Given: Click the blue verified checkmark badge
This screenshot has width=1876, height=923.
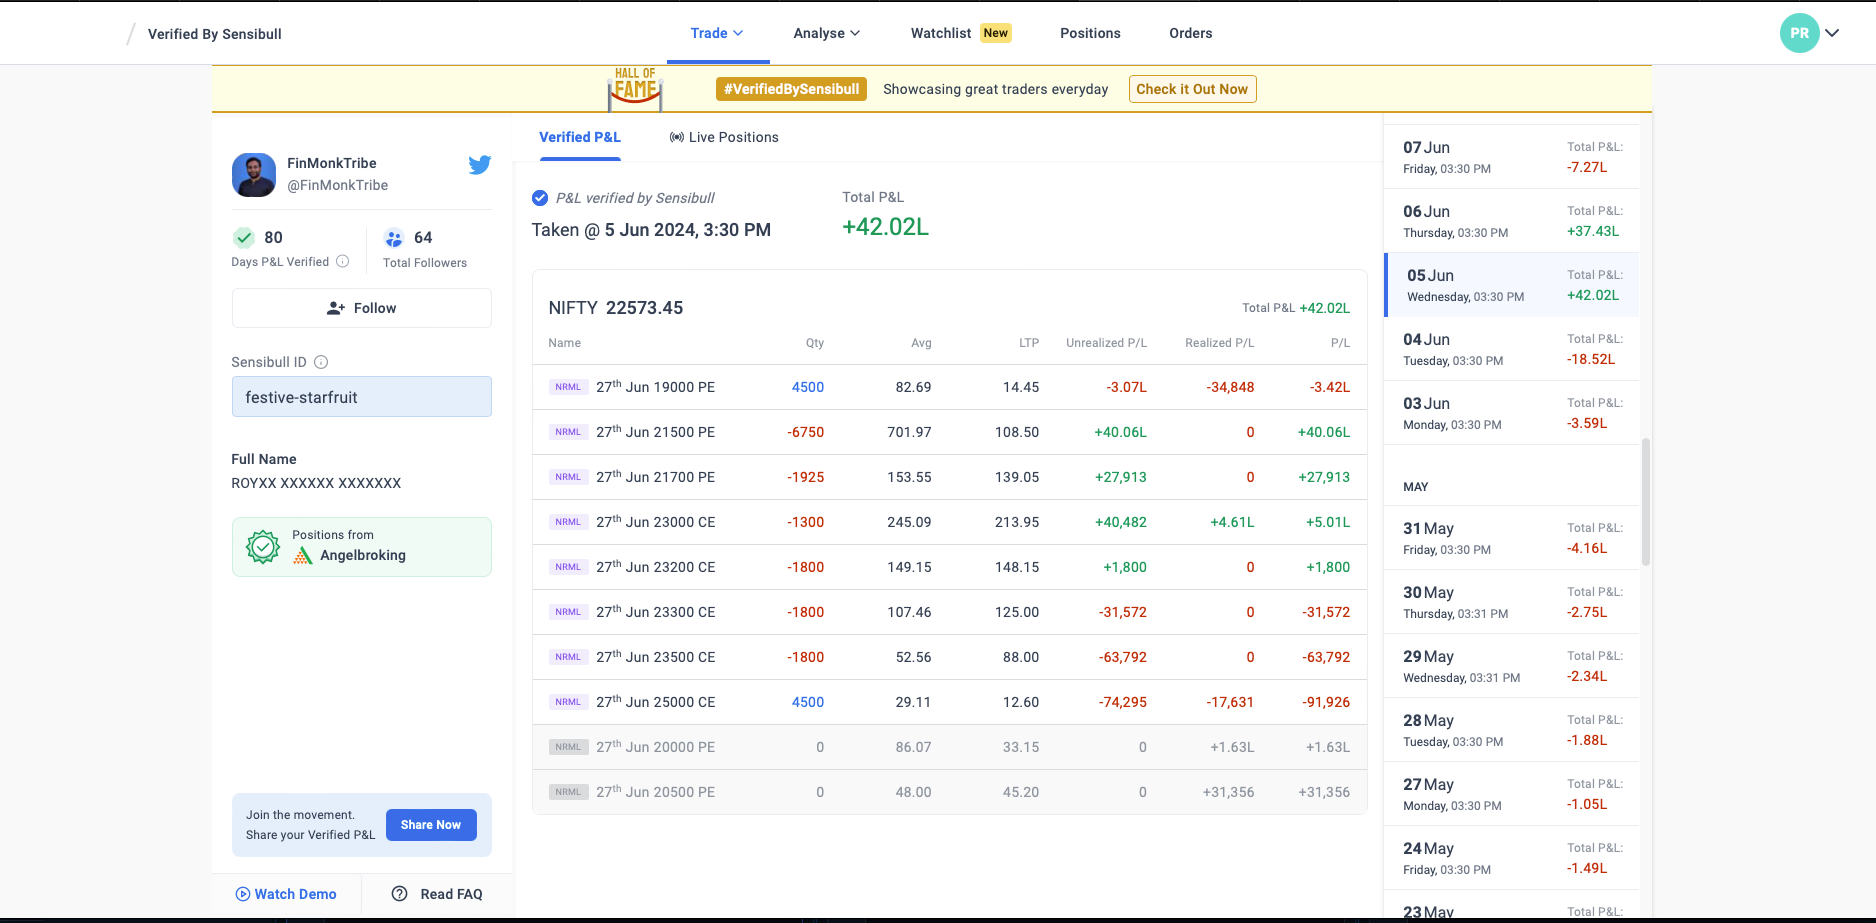Looking at the screenshot, I should coord(540,198).
